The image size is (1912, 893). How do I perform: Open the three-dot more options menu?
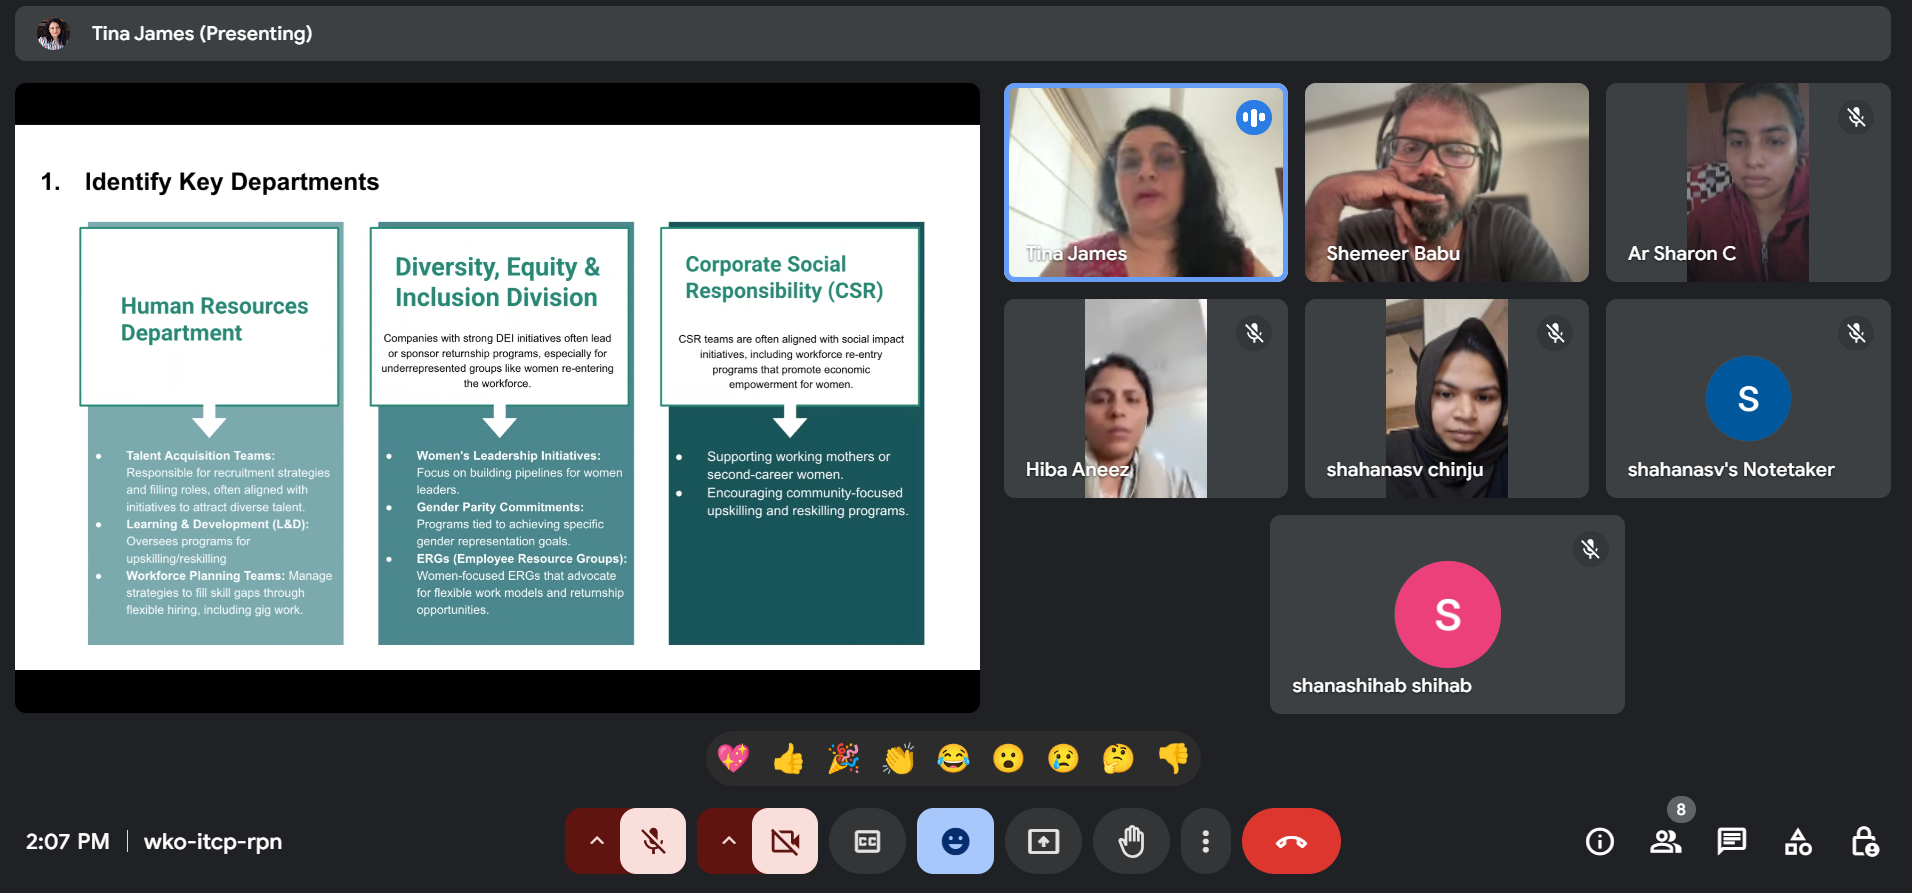pos(1205,842)
